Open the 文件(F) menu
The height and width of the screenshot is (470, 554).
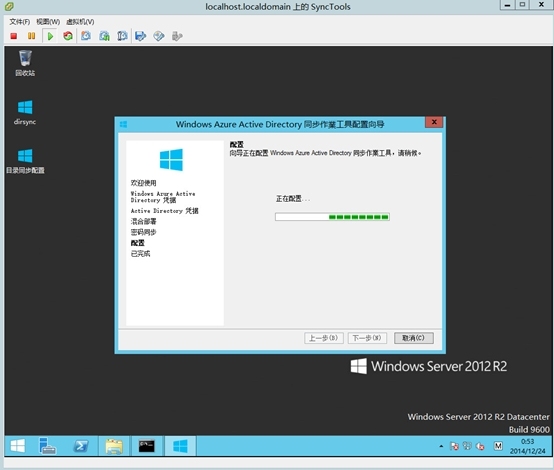coord(19,22)
